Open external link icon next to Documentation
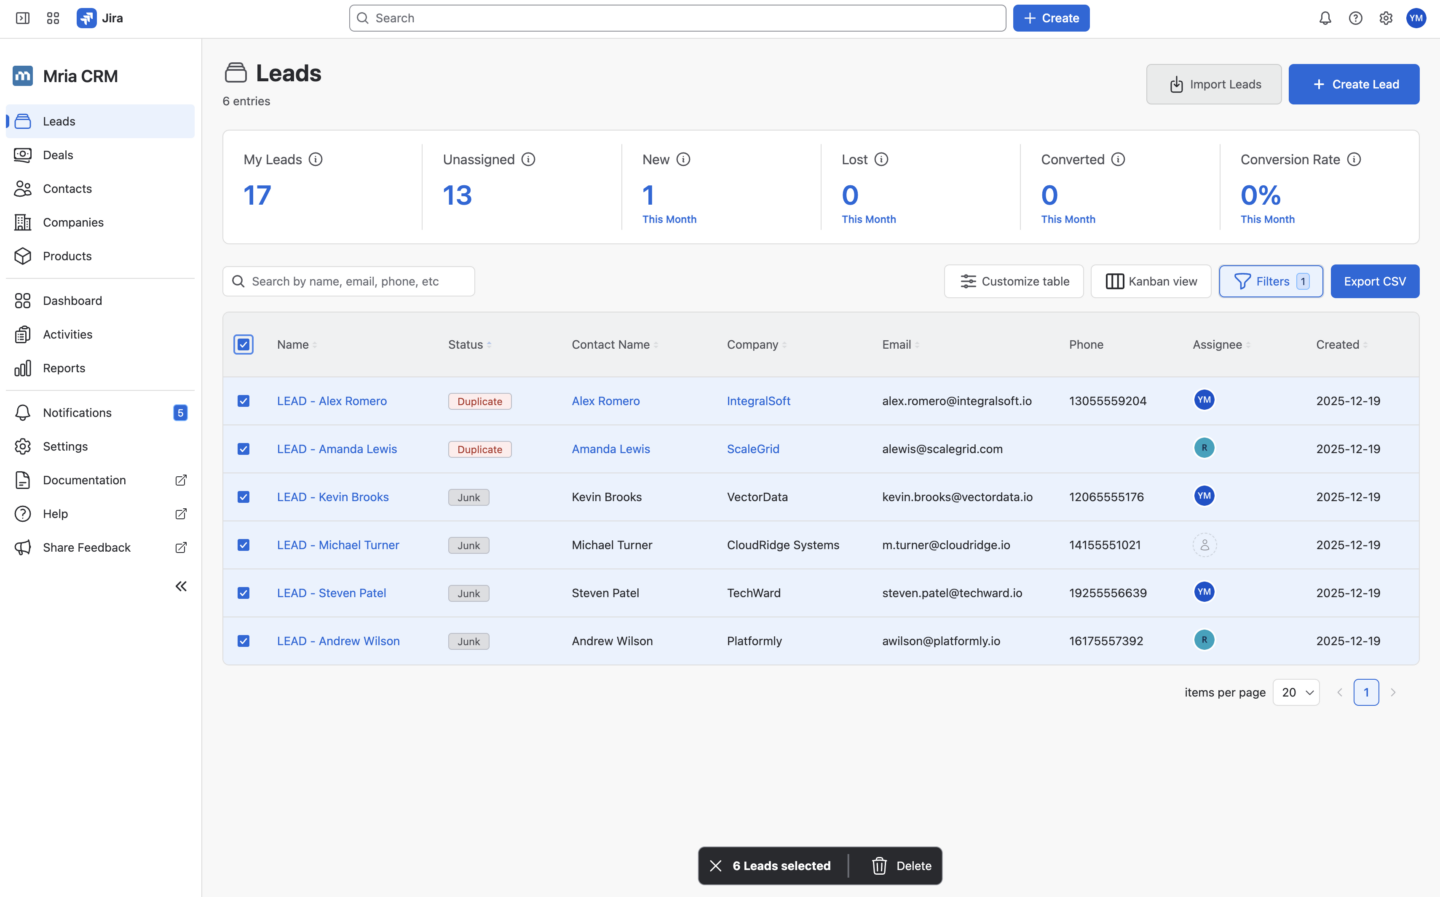1440x897 pixels. pyautogui.click(x=181, y=480)
